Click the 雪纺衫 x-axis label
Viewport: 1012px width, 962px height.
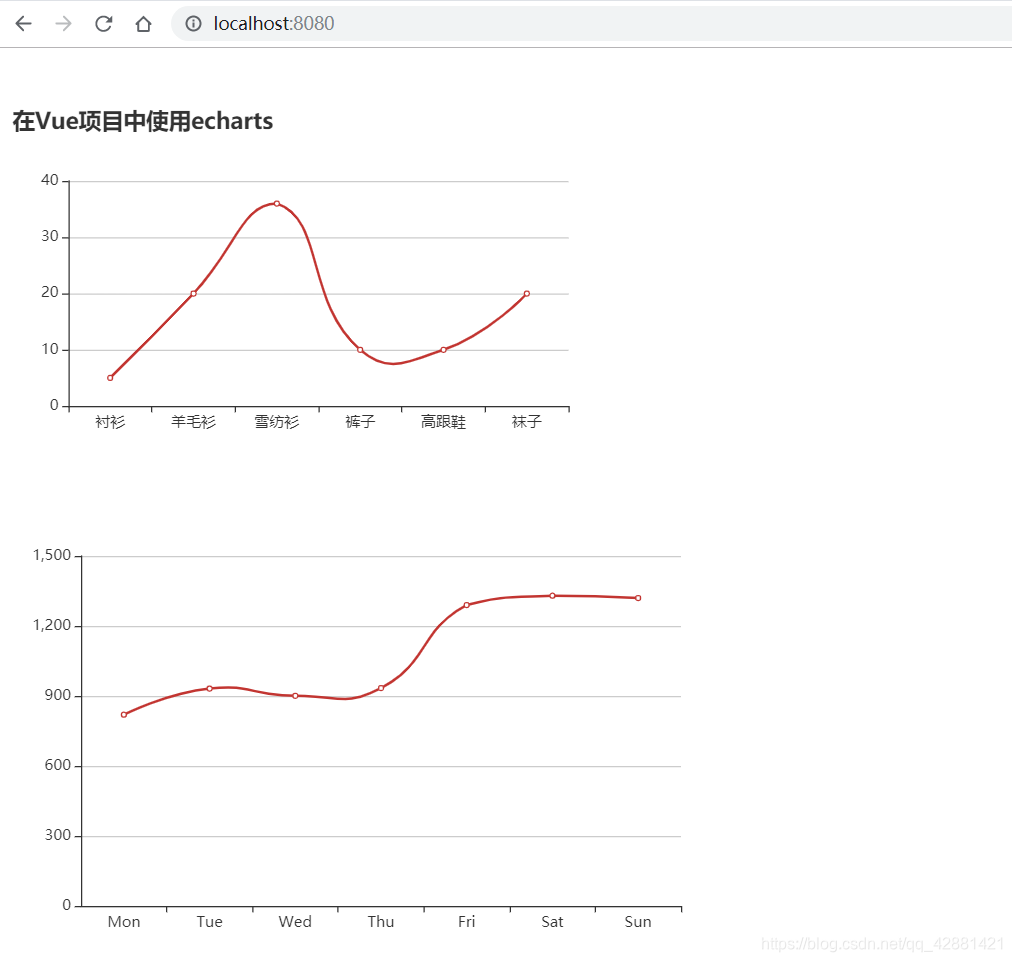[x=277, y=422]
